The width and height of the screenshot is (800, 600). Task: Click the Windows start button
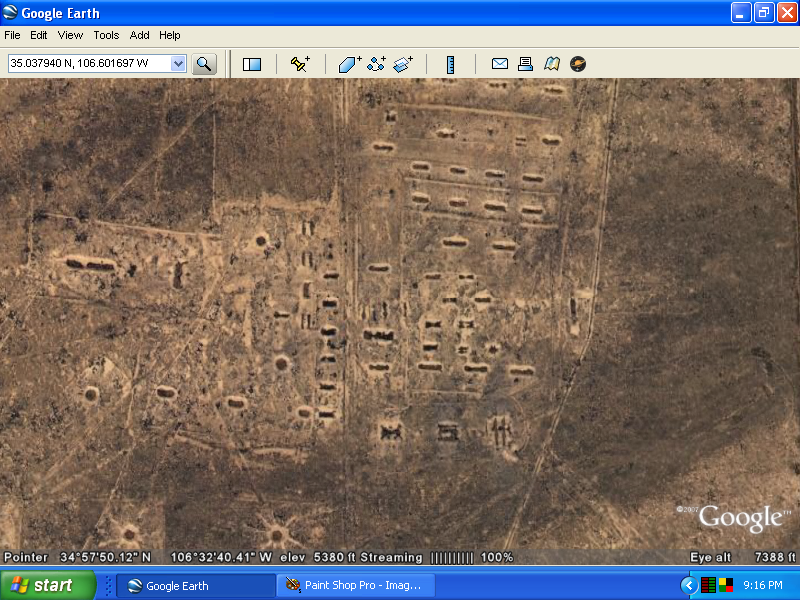[47, 585]
